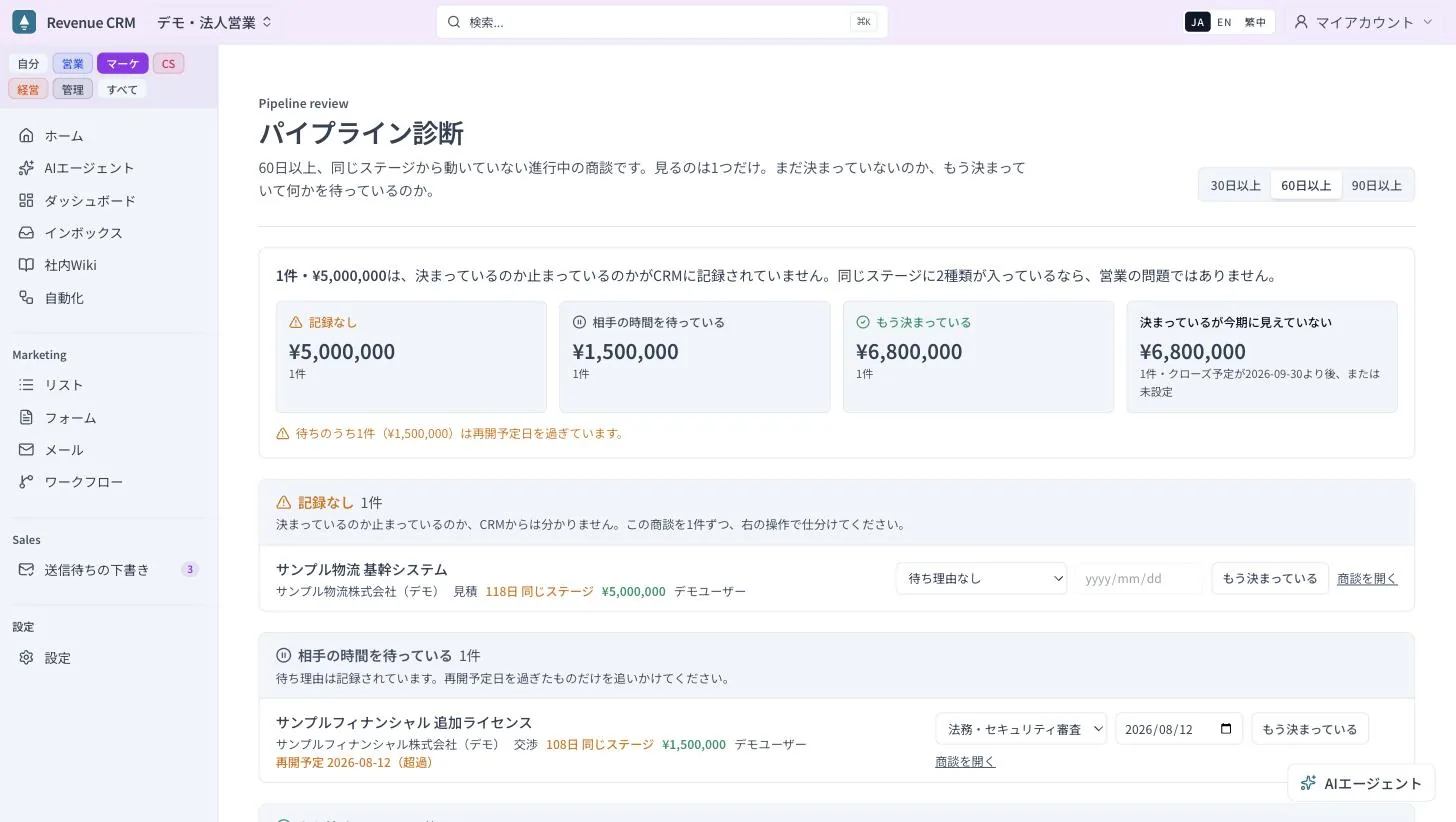Image resolution: width=1456 pixels, height=822 pixels.
Task: Click warning icon on 再開予定日 overdue notice
Action: click(283, 434)
